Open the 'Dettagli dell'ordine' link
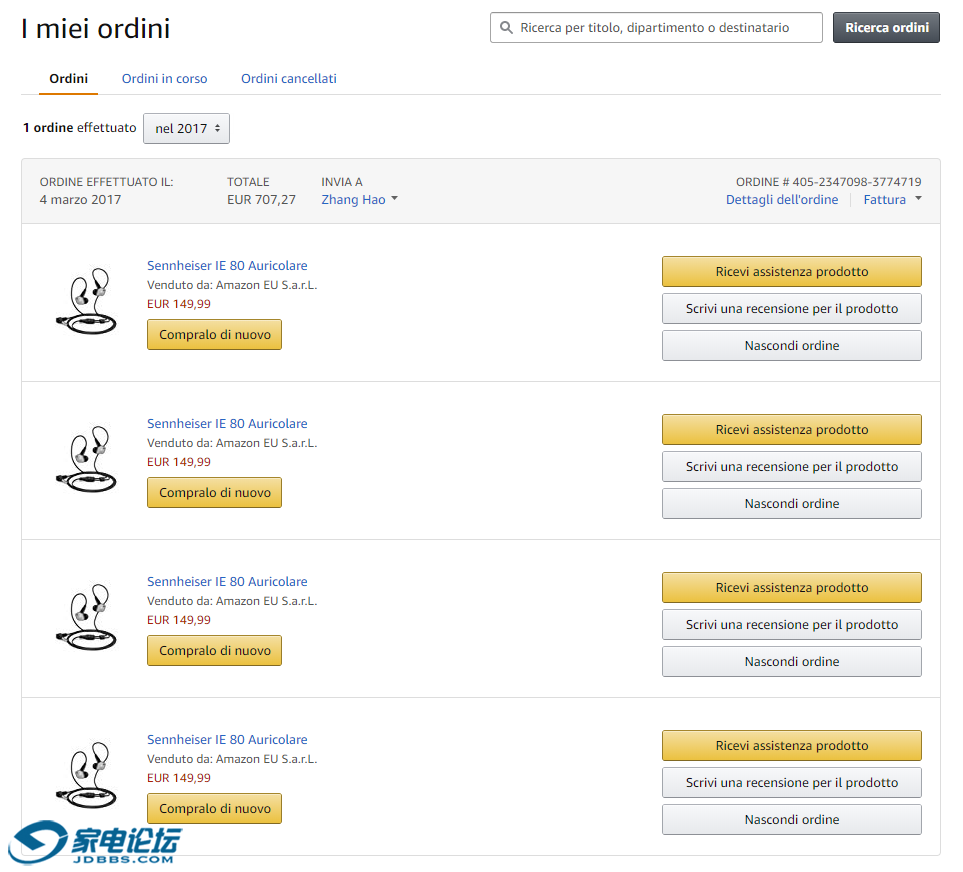The image size is (963, 872). pyautogui.click(x=781, y=200)
